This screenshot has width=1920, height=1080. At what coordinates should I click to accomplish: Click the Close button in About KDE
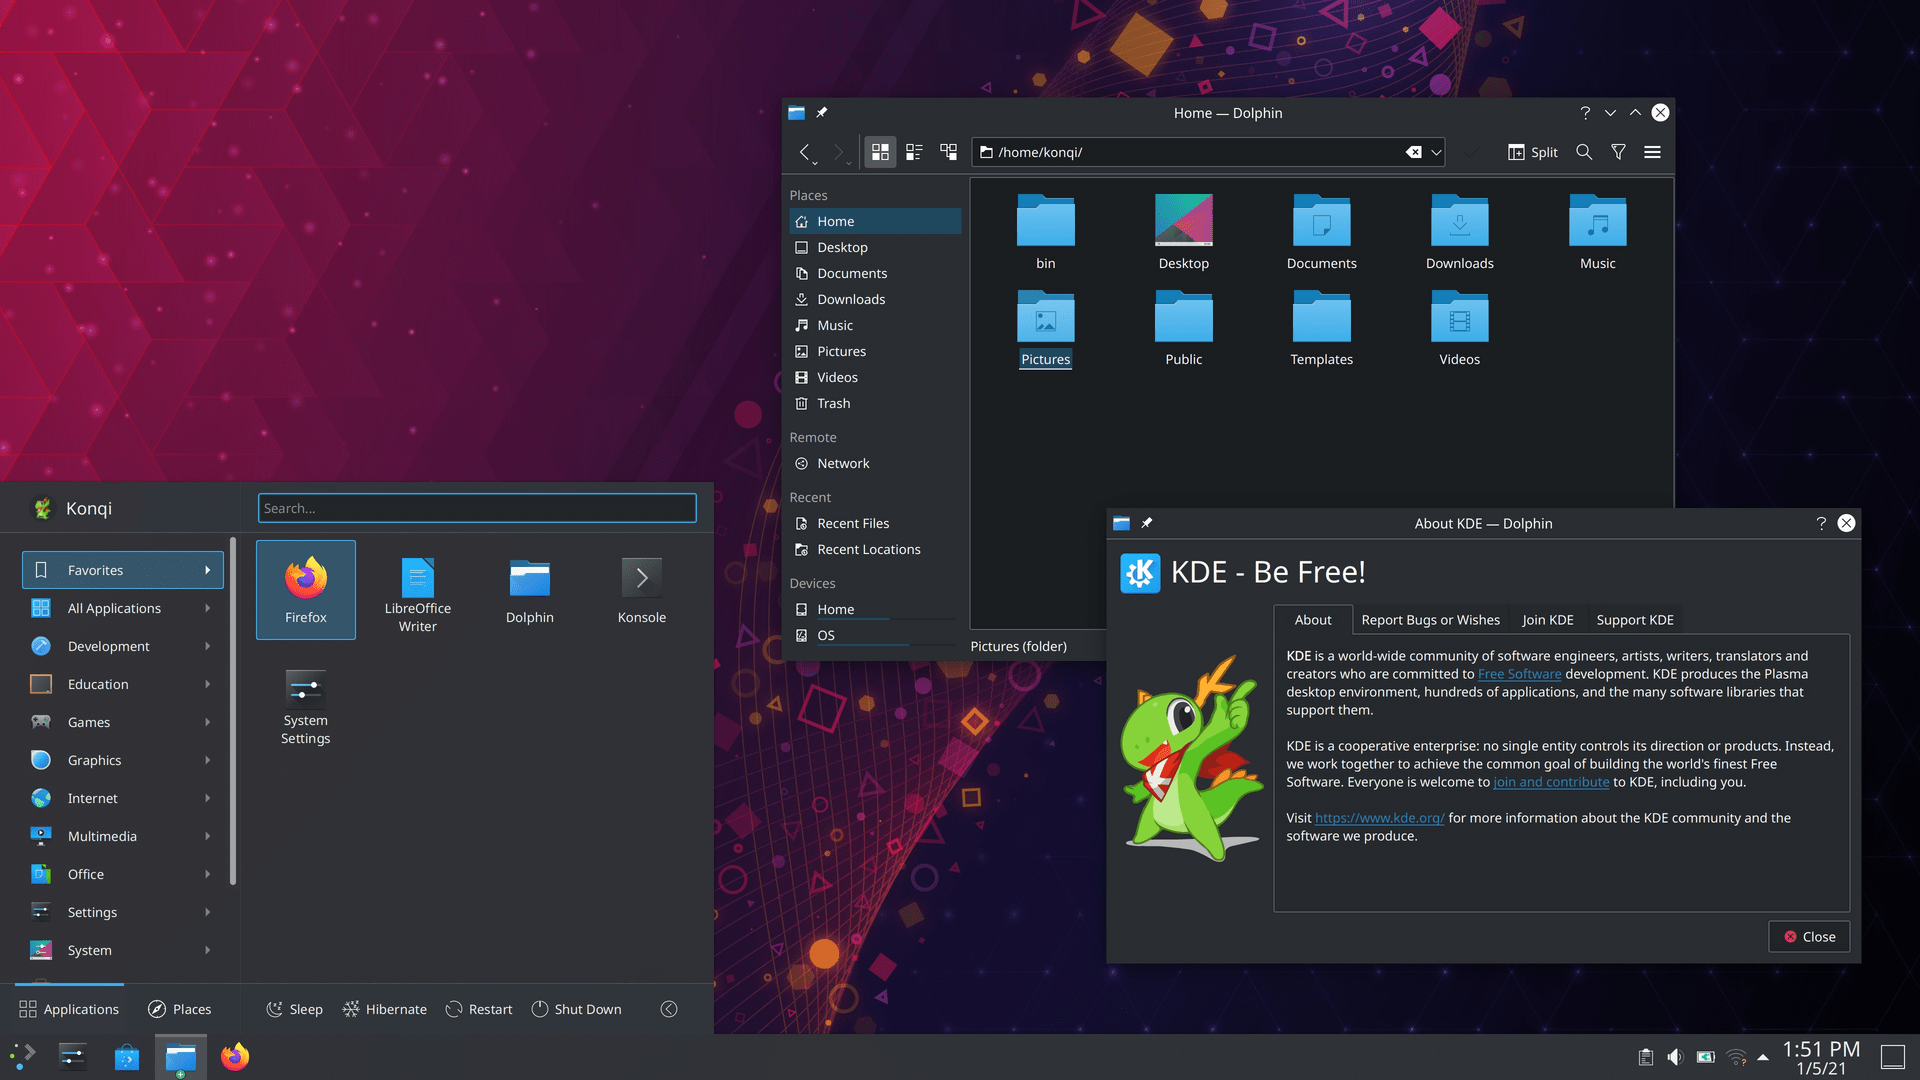coord(1809,937)
